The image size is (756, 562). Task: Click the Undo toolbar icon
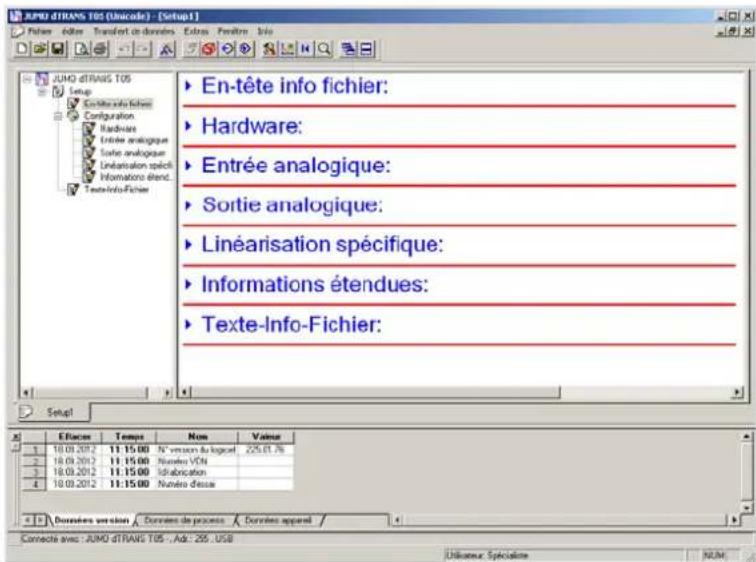pos(125,49)
